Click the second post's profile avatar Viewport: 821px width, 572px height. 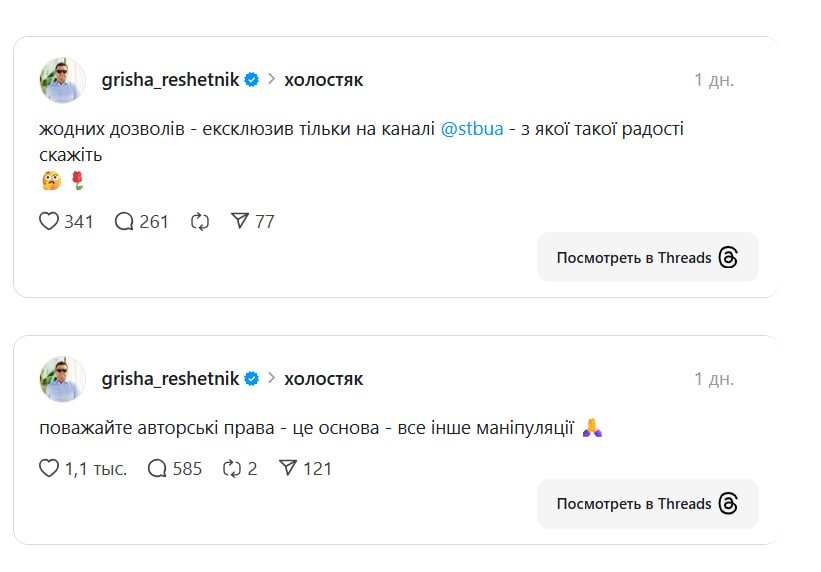(62, 379)
